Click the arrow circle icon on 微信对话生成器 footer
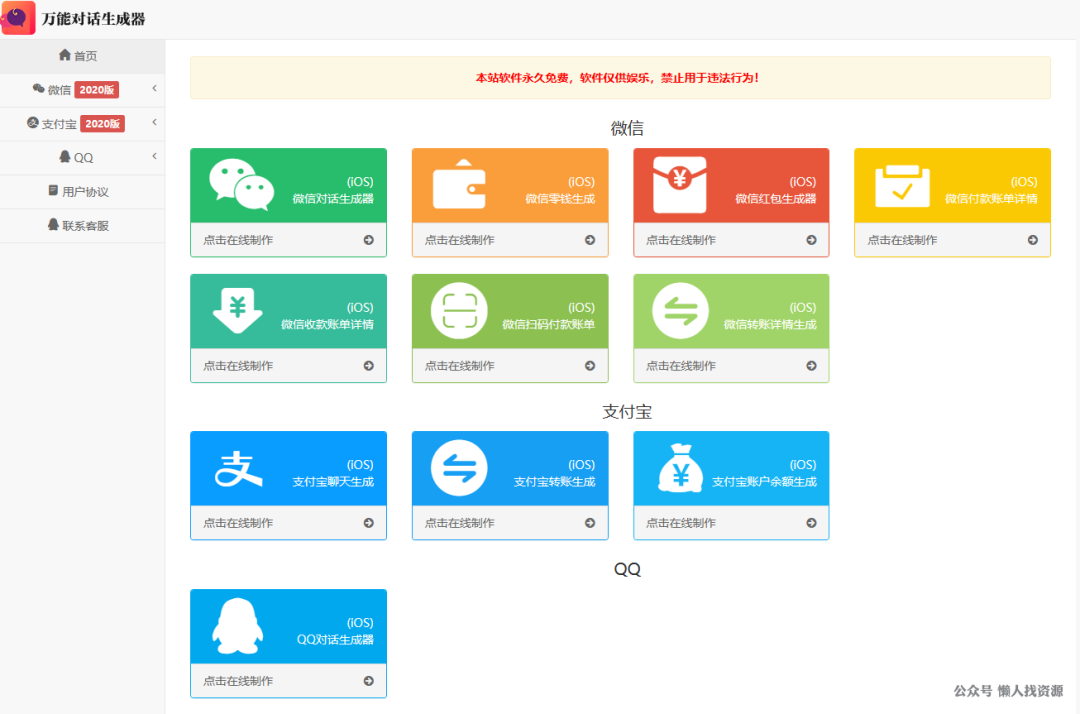The image size is (1080, 714). click(x=368, y=240)
